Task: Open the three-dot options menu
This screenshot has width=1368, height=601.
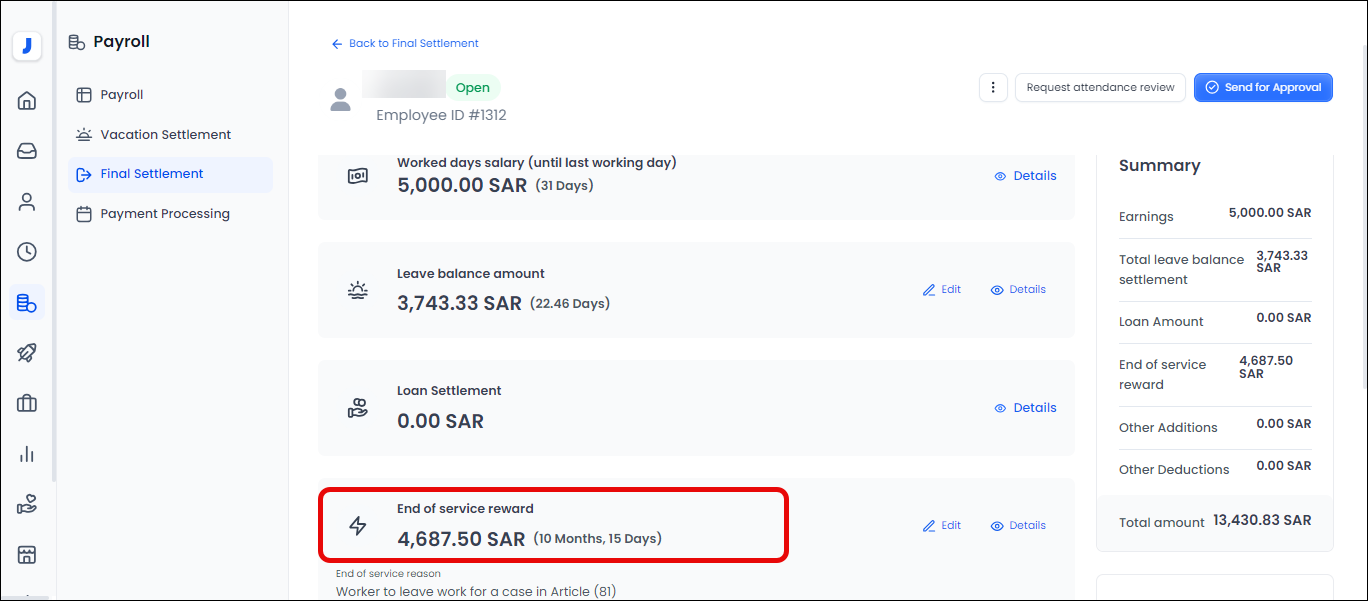Action: (993, 87)
